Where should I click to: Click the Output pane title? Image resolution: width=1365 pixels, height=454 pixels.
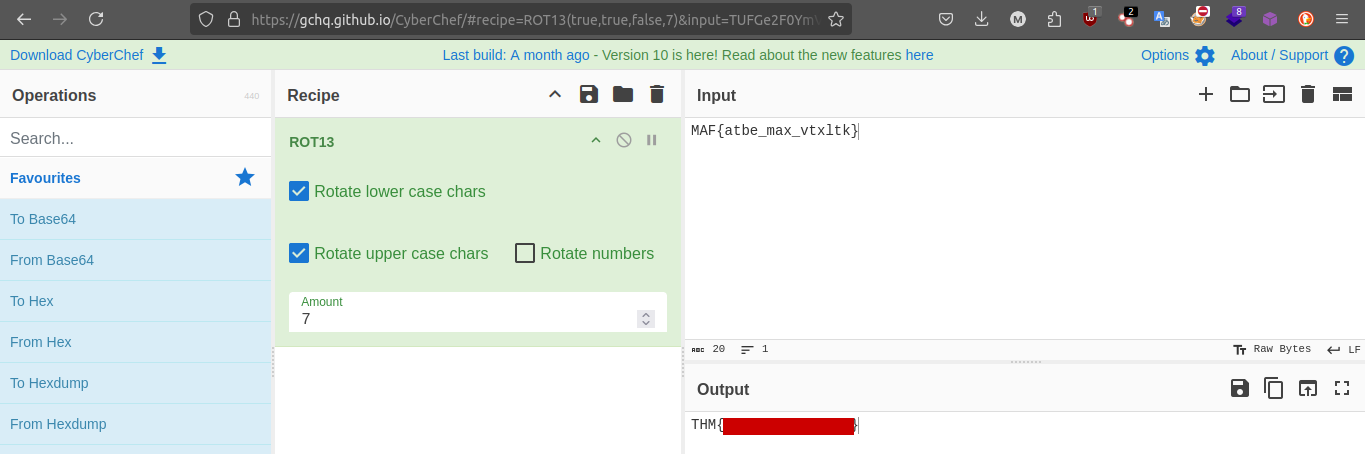tap(723, 389)
